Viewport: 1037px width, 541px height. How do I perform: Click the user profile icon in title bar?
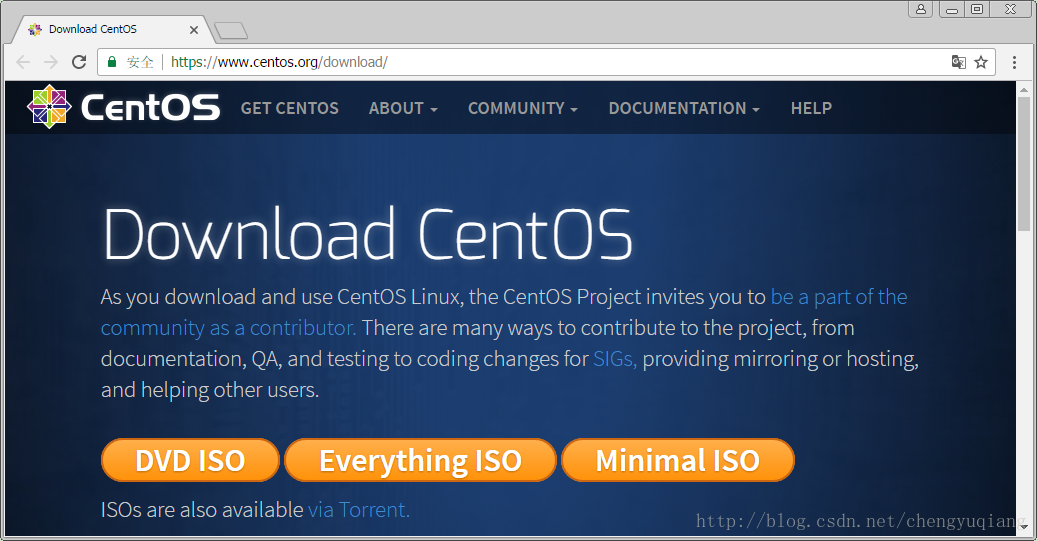pyautogui.click(x=921, y=9)
